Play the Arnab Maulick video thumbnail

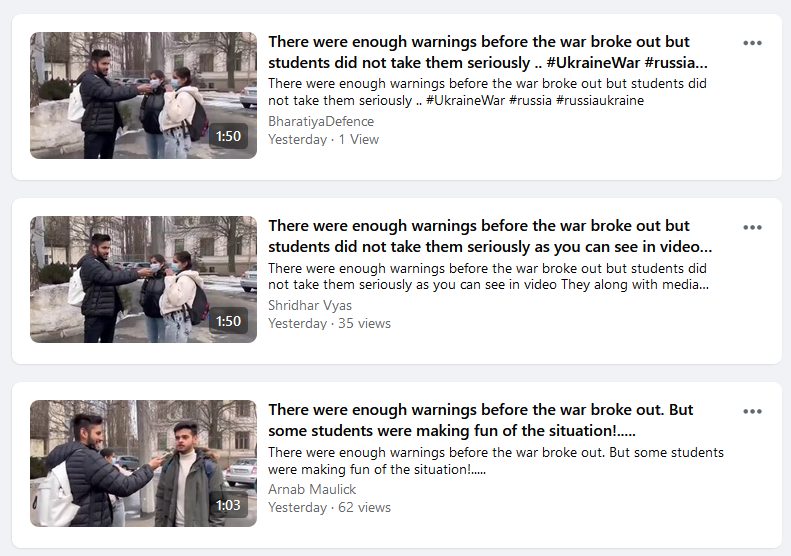click(143, 463)
